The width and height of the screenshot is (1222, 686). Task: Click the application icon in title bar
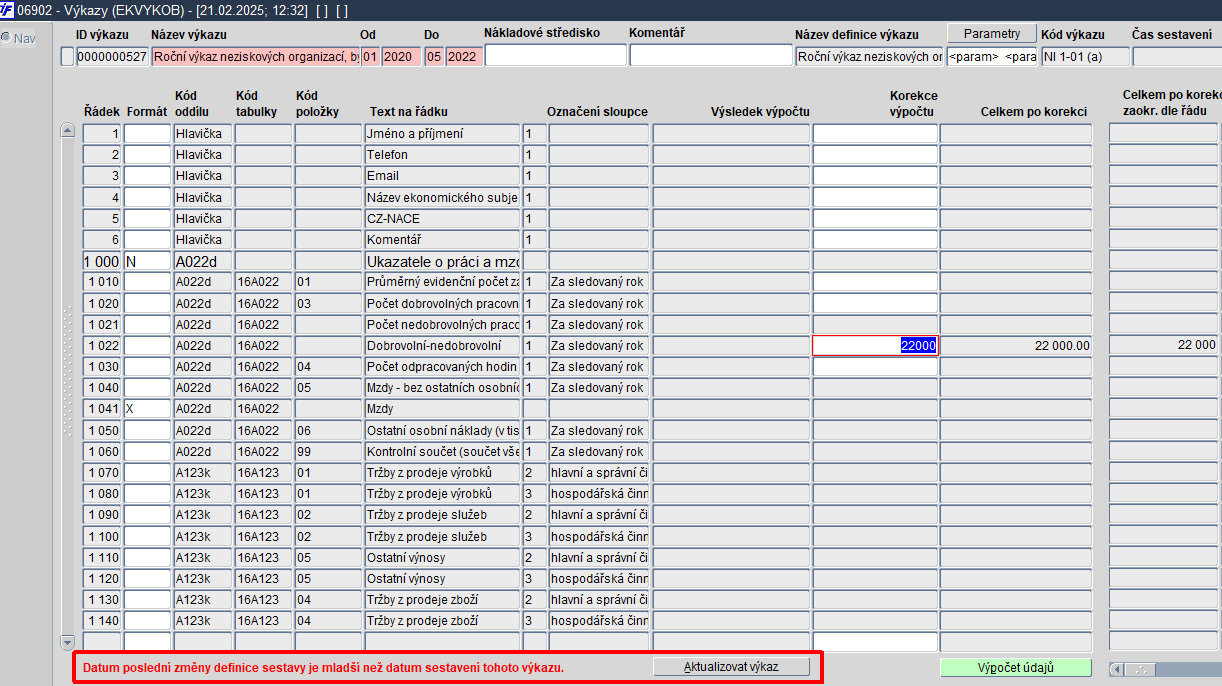click(7, 9)
